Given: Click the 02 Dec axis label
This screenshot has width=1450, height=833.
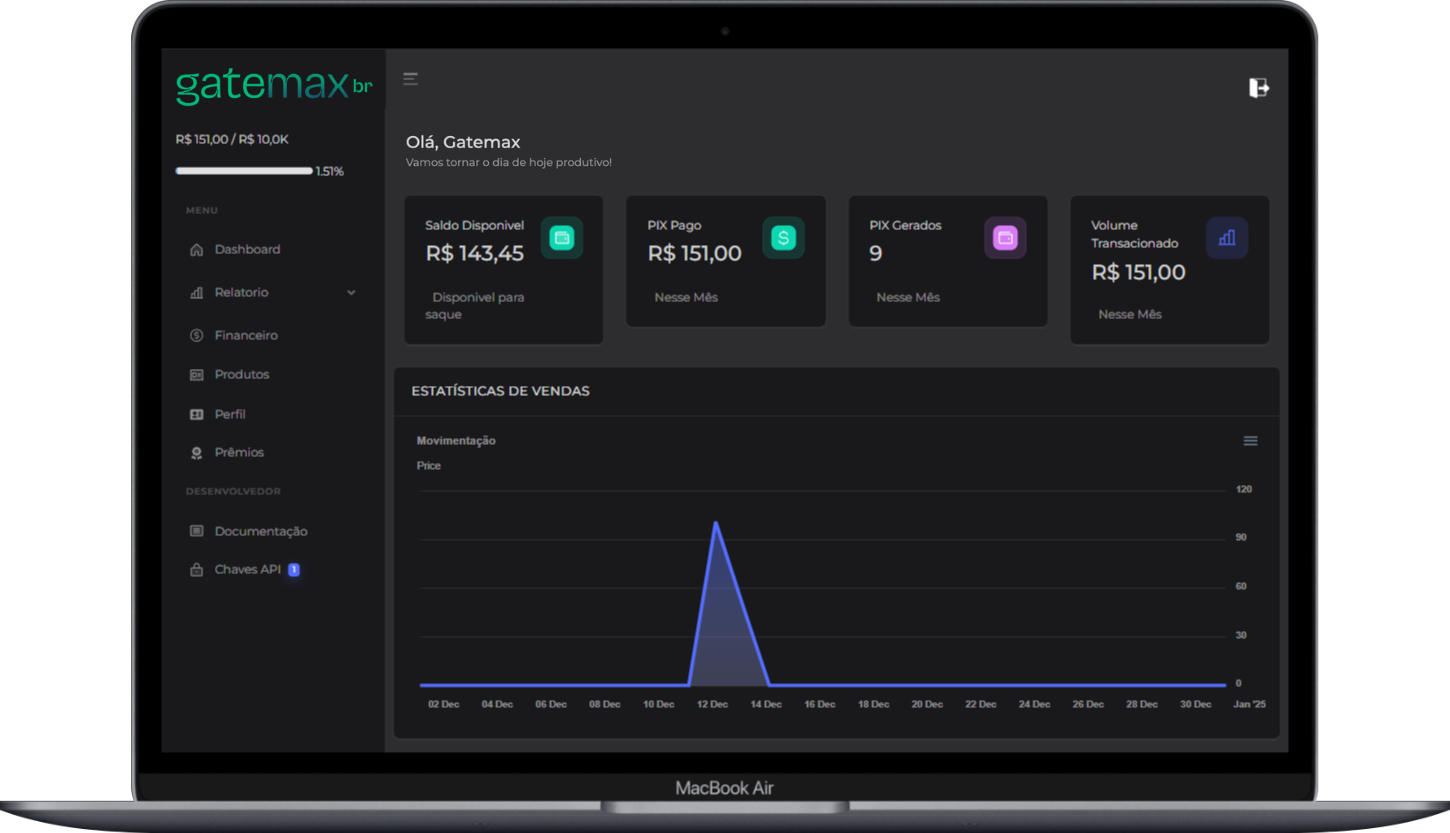Looking at the screenshot, I should 444,705.
